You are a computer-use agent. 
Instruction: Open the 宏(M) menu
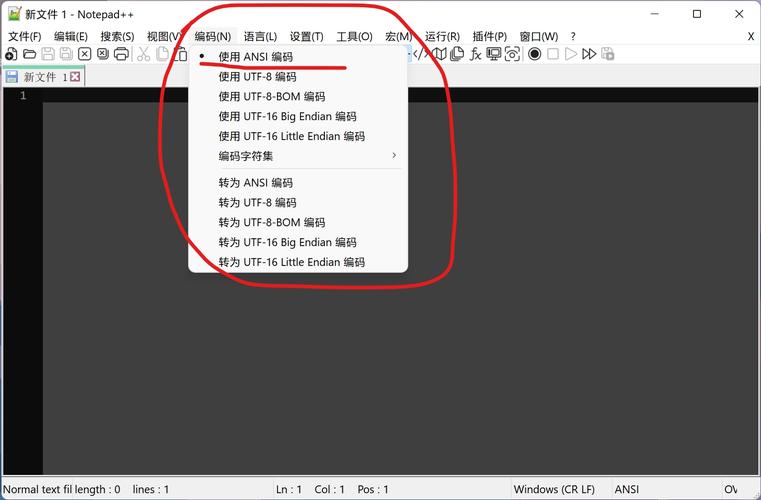coord(398,36)
